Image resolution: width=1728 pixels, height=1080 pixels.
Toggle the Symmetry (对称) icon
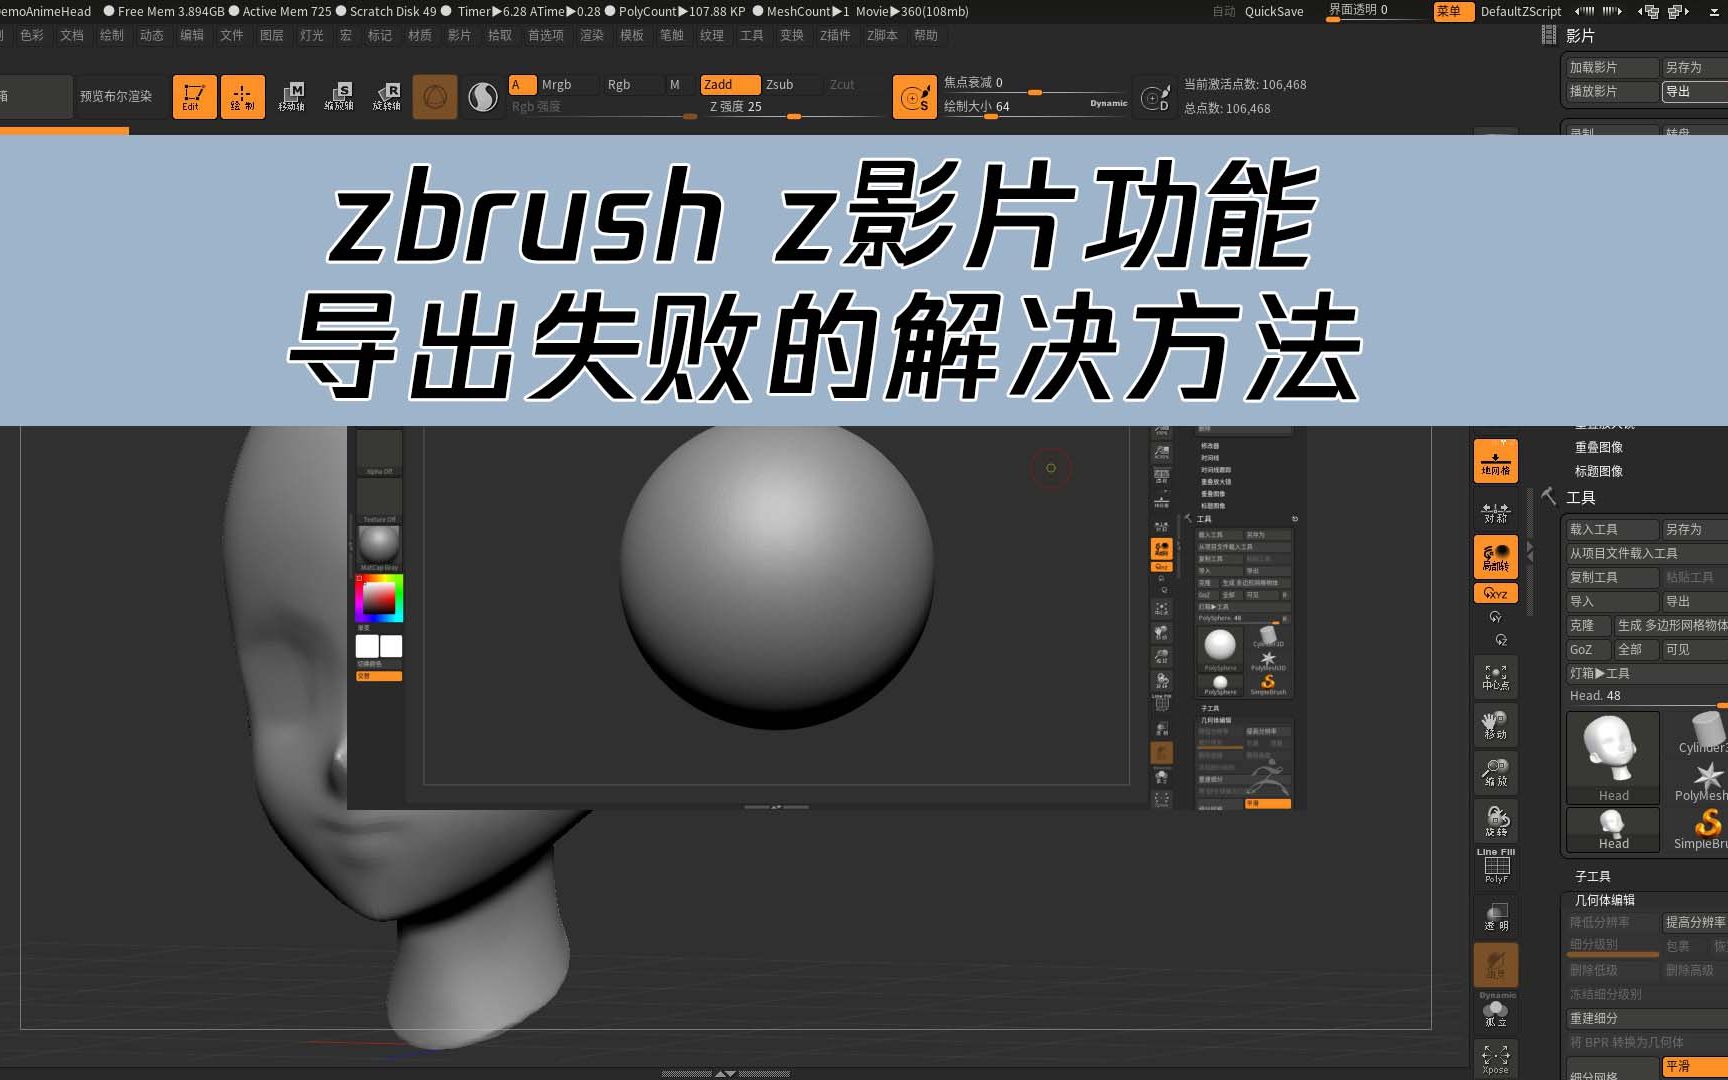[1496, 512]
